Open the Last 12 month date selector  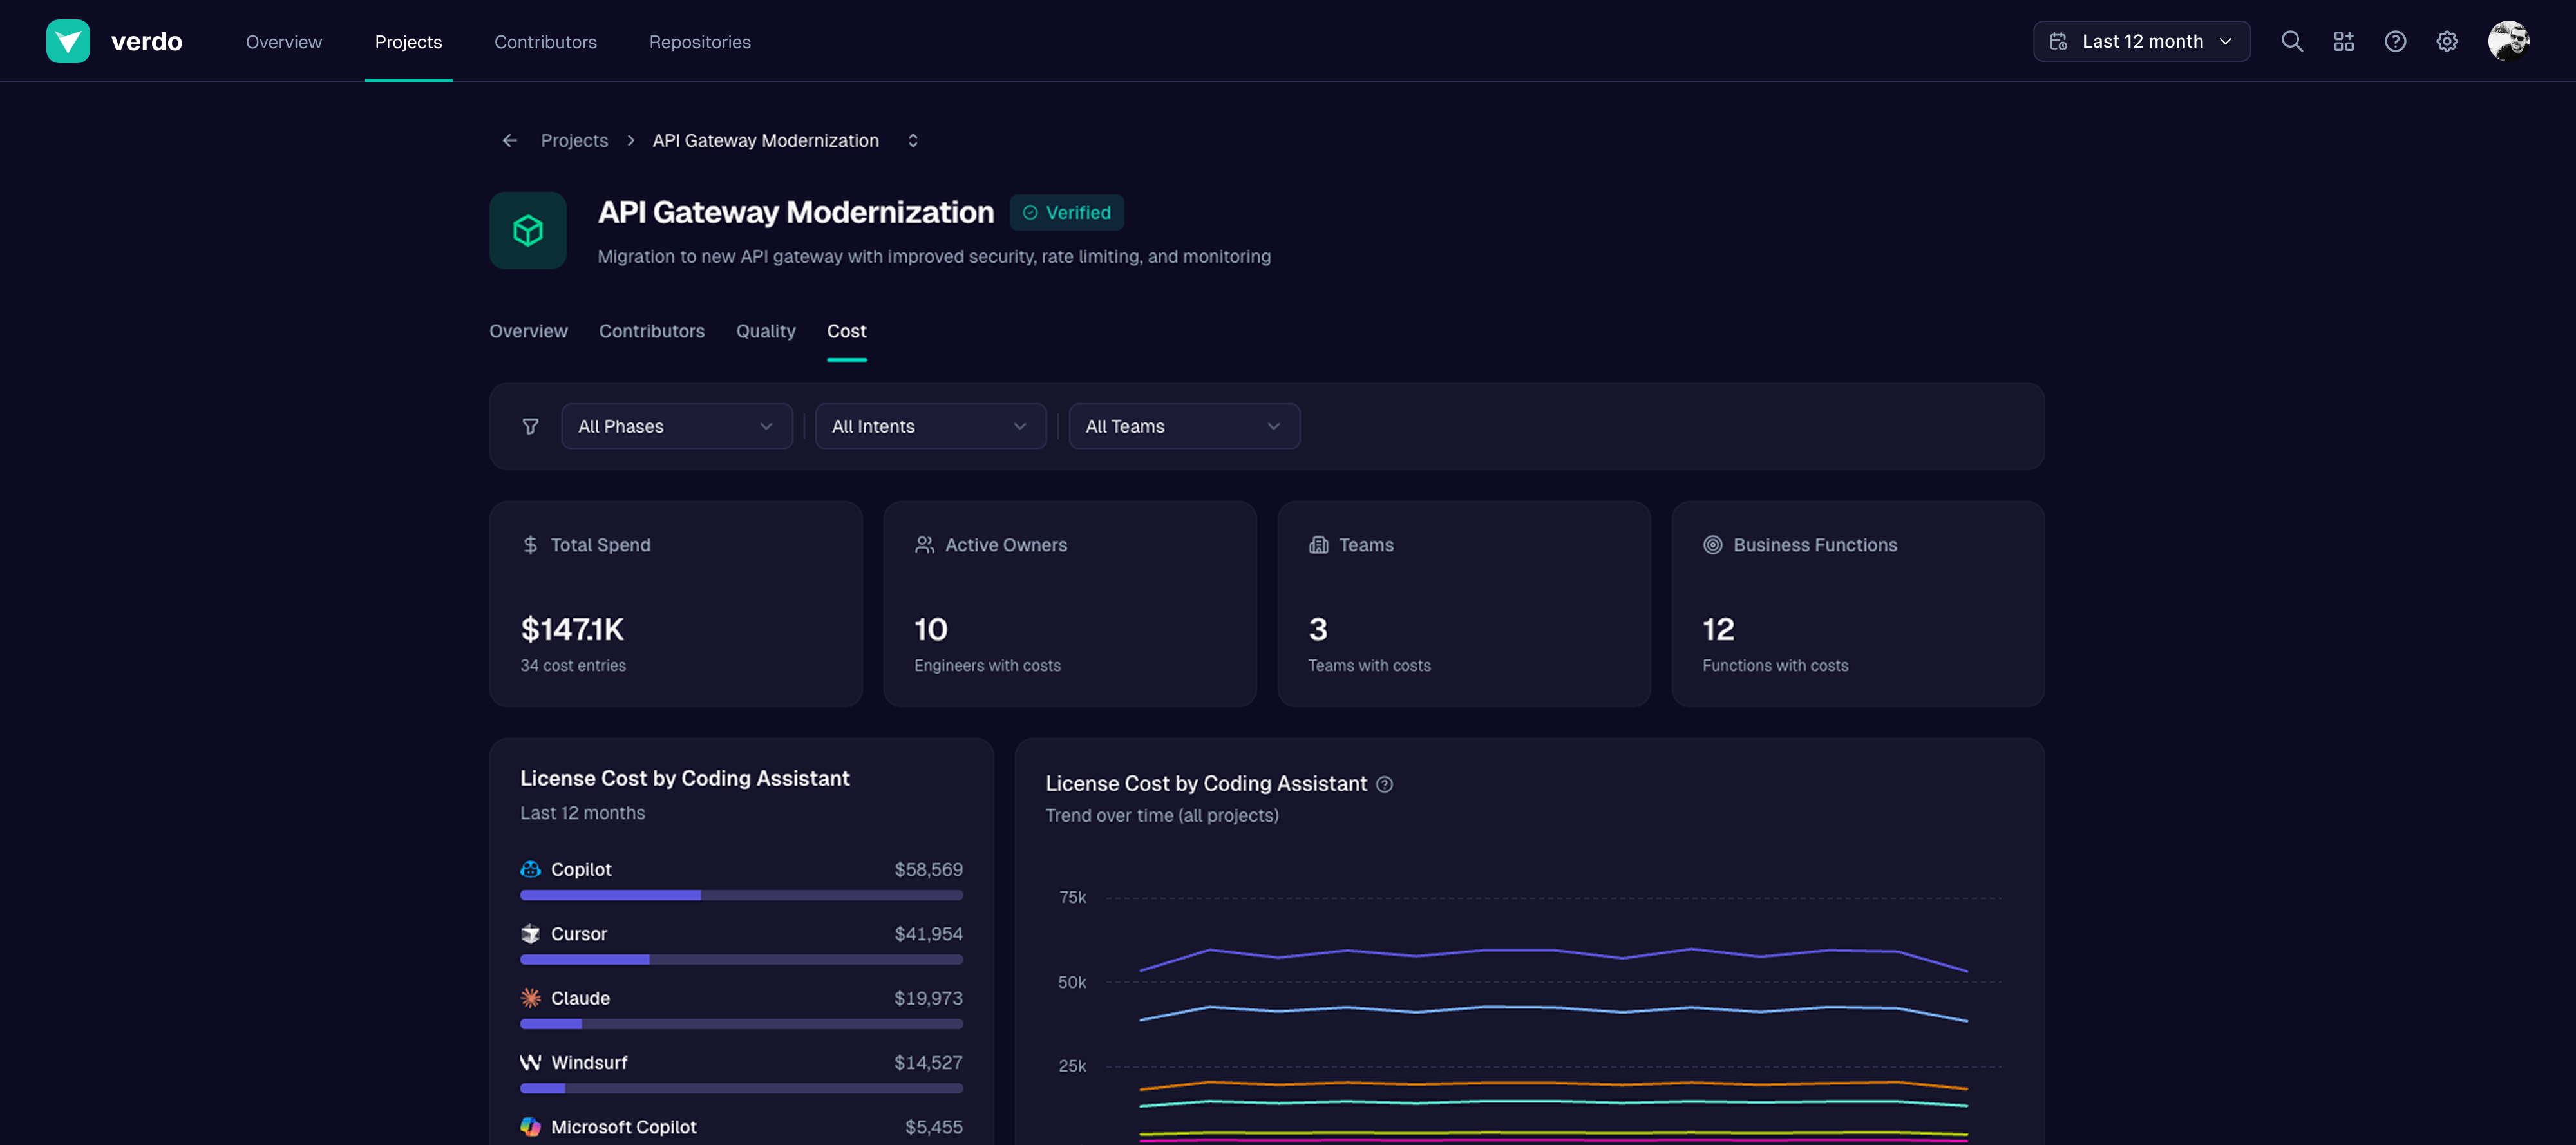point(2141,41)
